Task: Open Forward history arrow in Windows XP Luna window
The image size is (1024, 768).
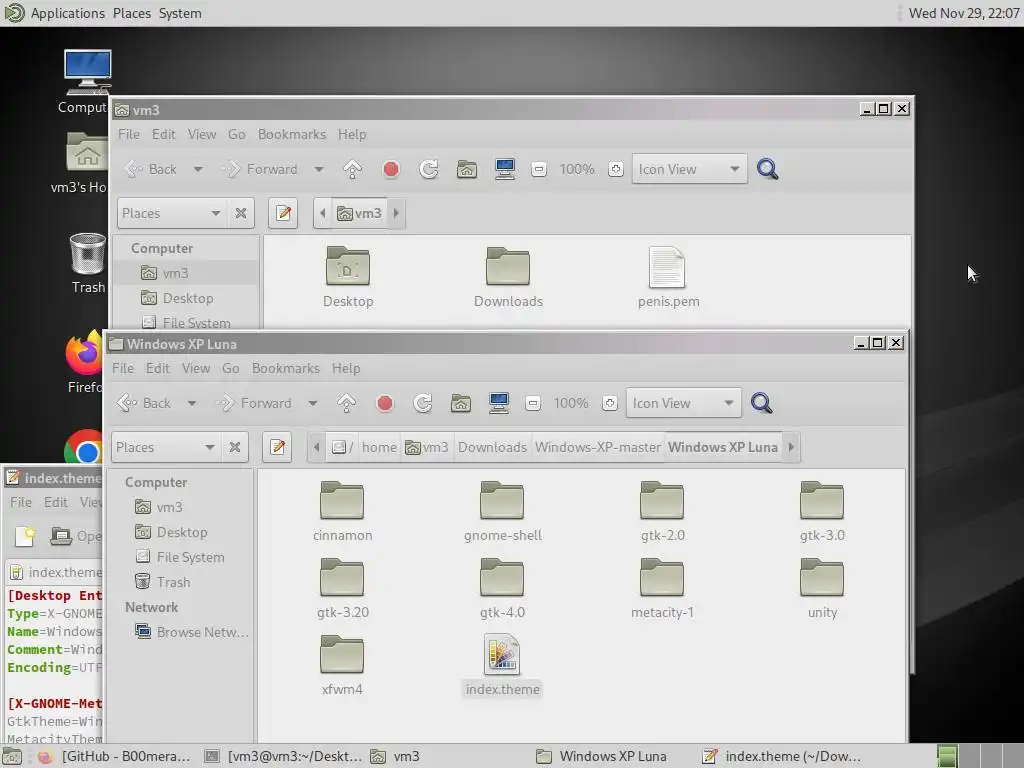Action: pyautogui.click(x=313, y=403)
